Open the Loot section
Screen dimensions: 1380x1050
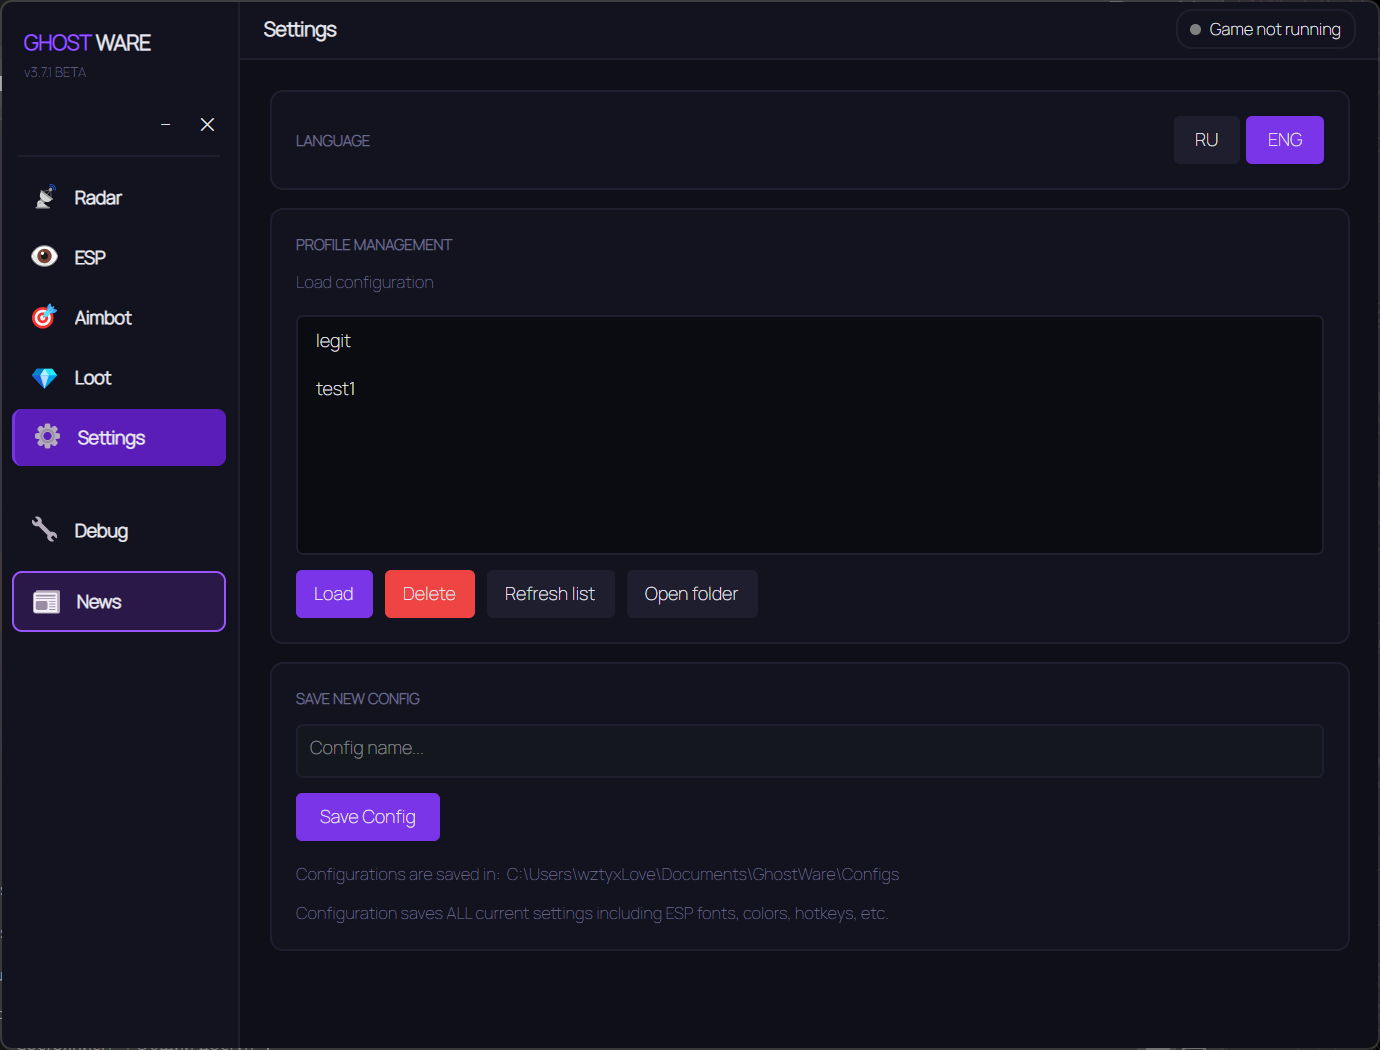click(x=119, y=378)
